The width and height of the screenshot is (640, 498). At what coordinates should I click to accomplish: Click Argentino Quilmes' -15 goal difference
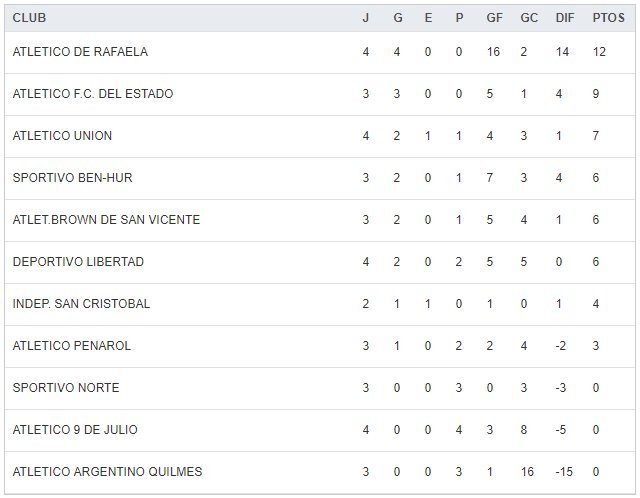pyautogui.click(x=562, y=472)
